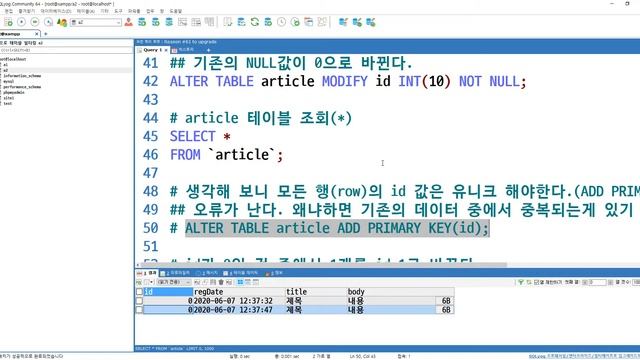Tick the select-all checkbox beside id header
640x360 pixels.
click(x=139, y=292)
